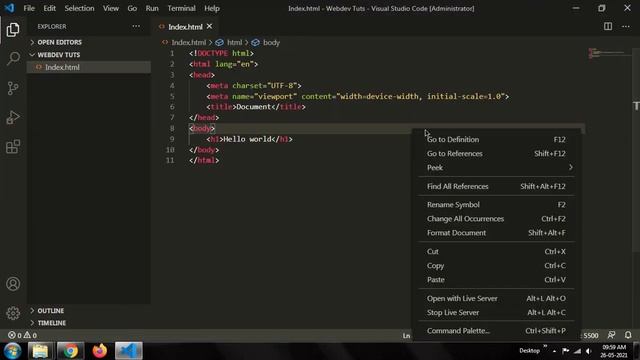Open the Extensions view
Image resolution: width=640 pixels, height=360 pixels.
[13, 147]
